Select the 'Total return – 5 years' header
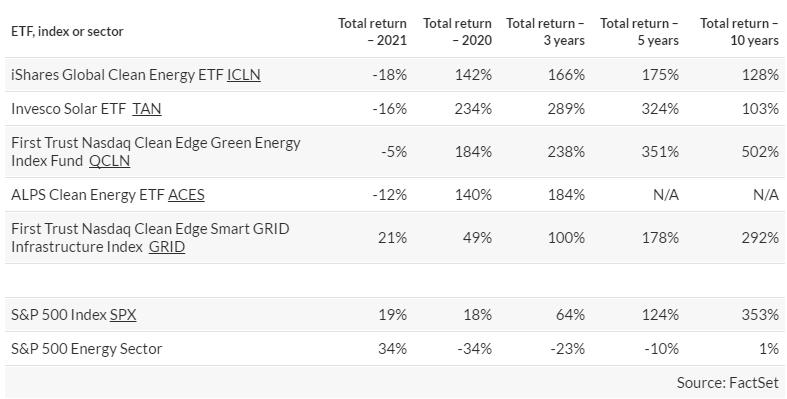Image resolution: width=787 pixels, height=399 pixels. [x=639, y=32]
